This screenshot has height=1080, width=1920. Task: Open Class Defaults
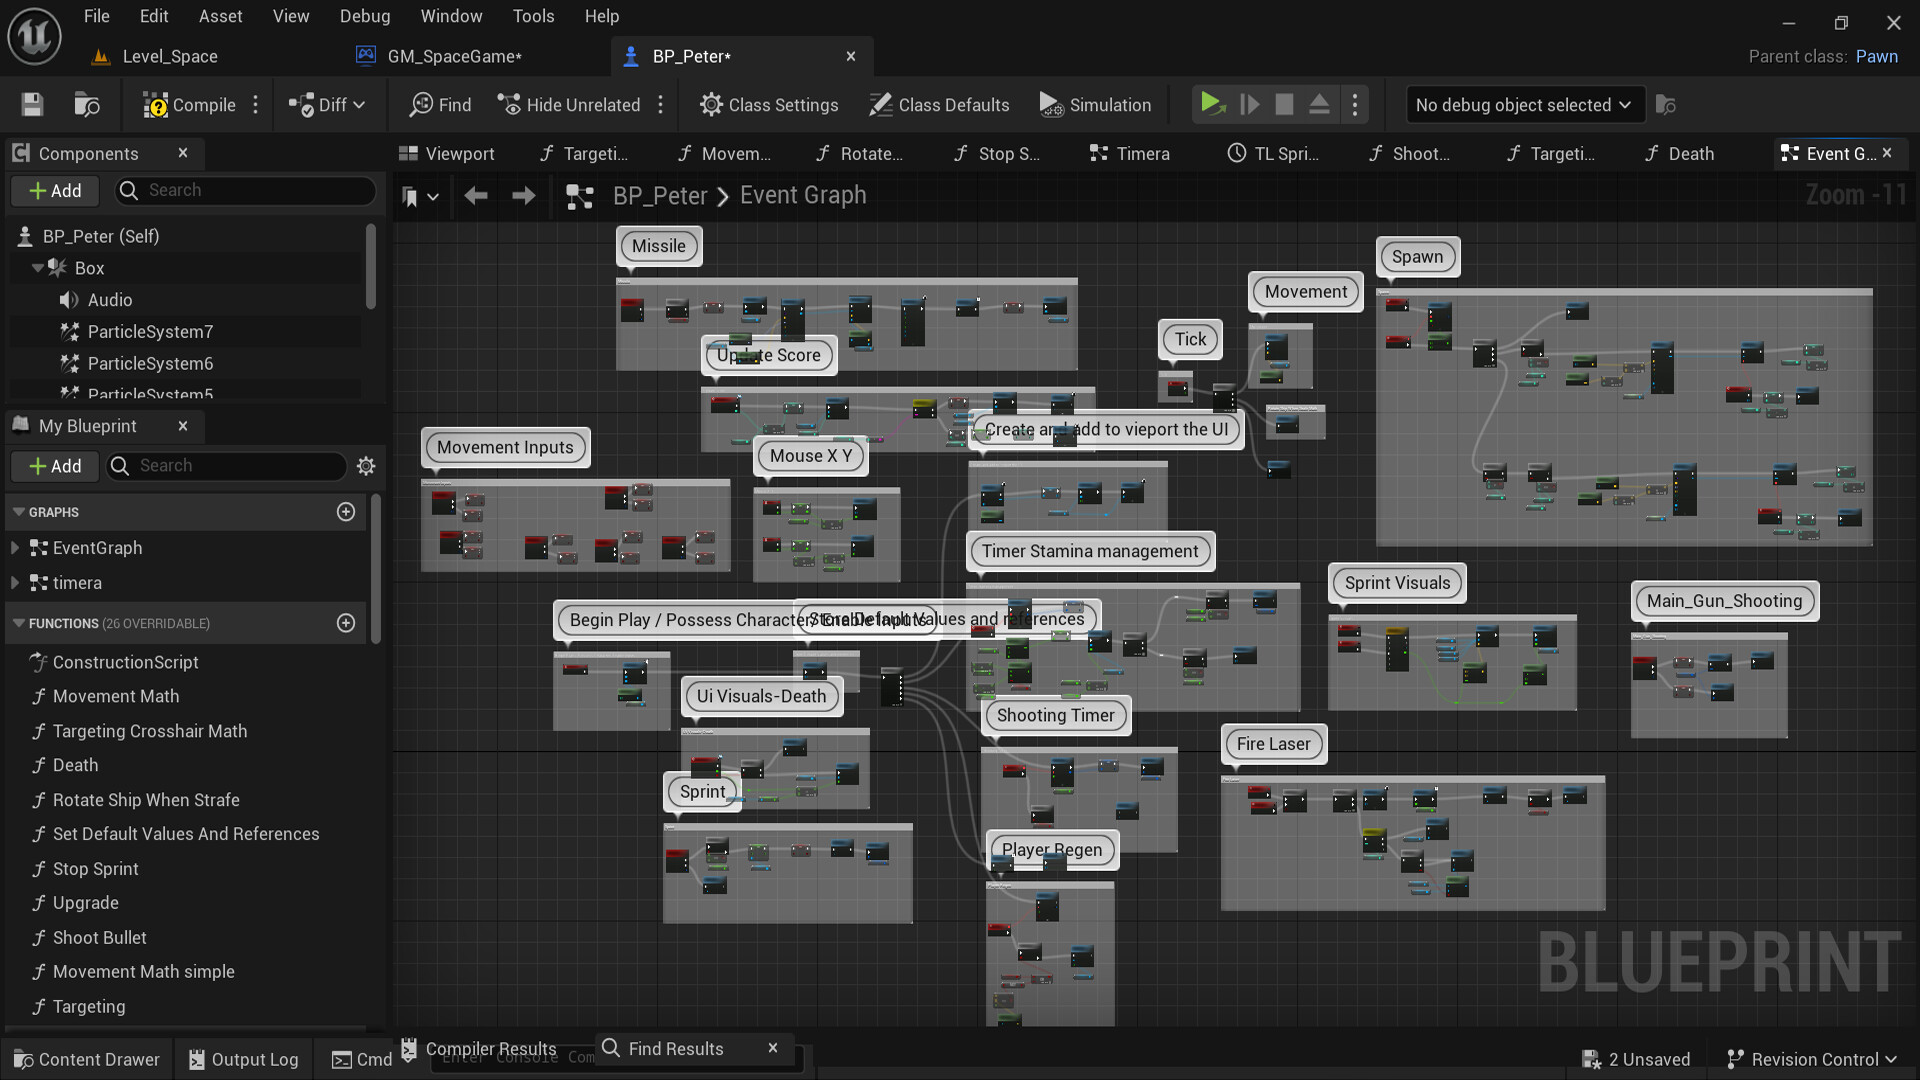pos(938,104)
